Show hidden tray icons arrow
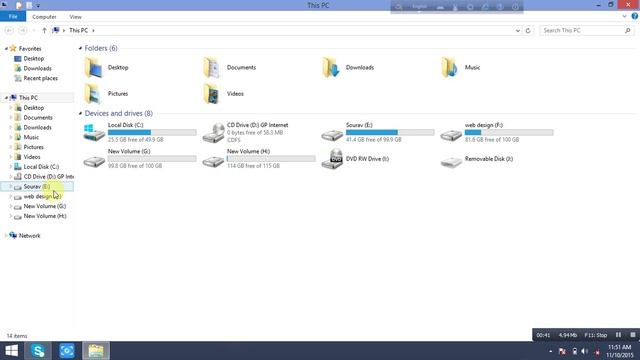The image size is (640, 360). click(x=551, y=351)
